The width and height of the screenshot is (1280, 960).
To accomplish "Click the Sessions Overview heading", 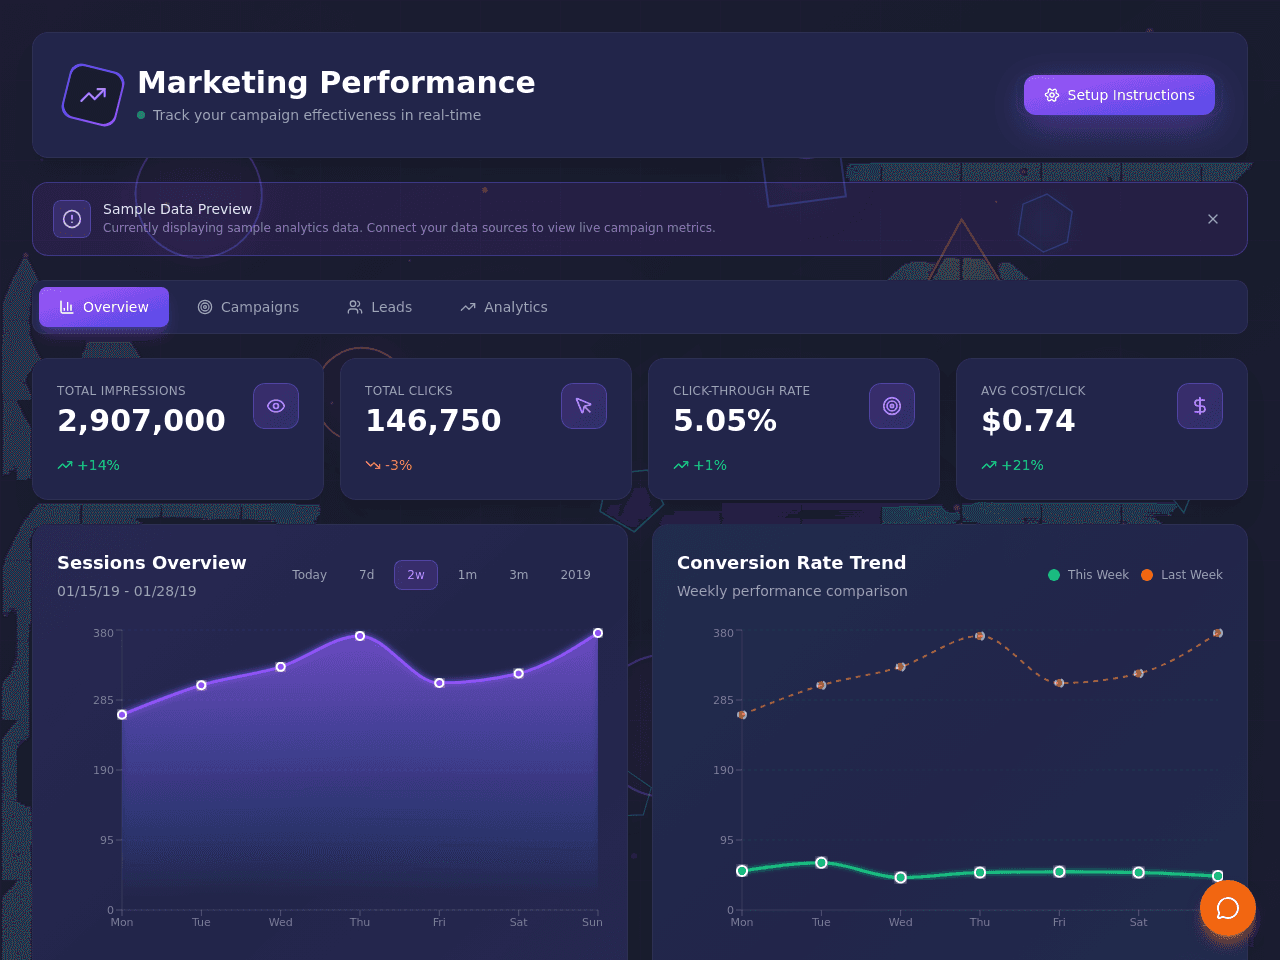I will coord(152,563).
